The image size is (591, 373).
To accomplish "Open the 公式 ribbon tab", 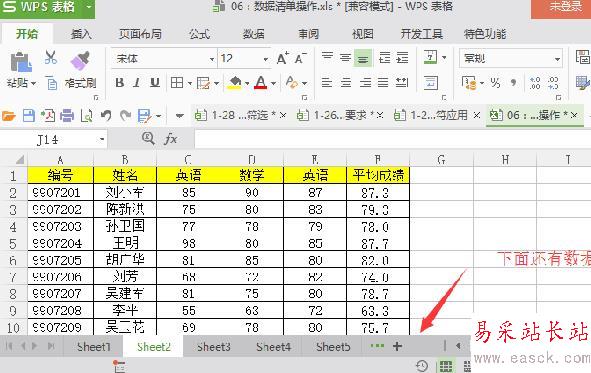I will [199, 34].
